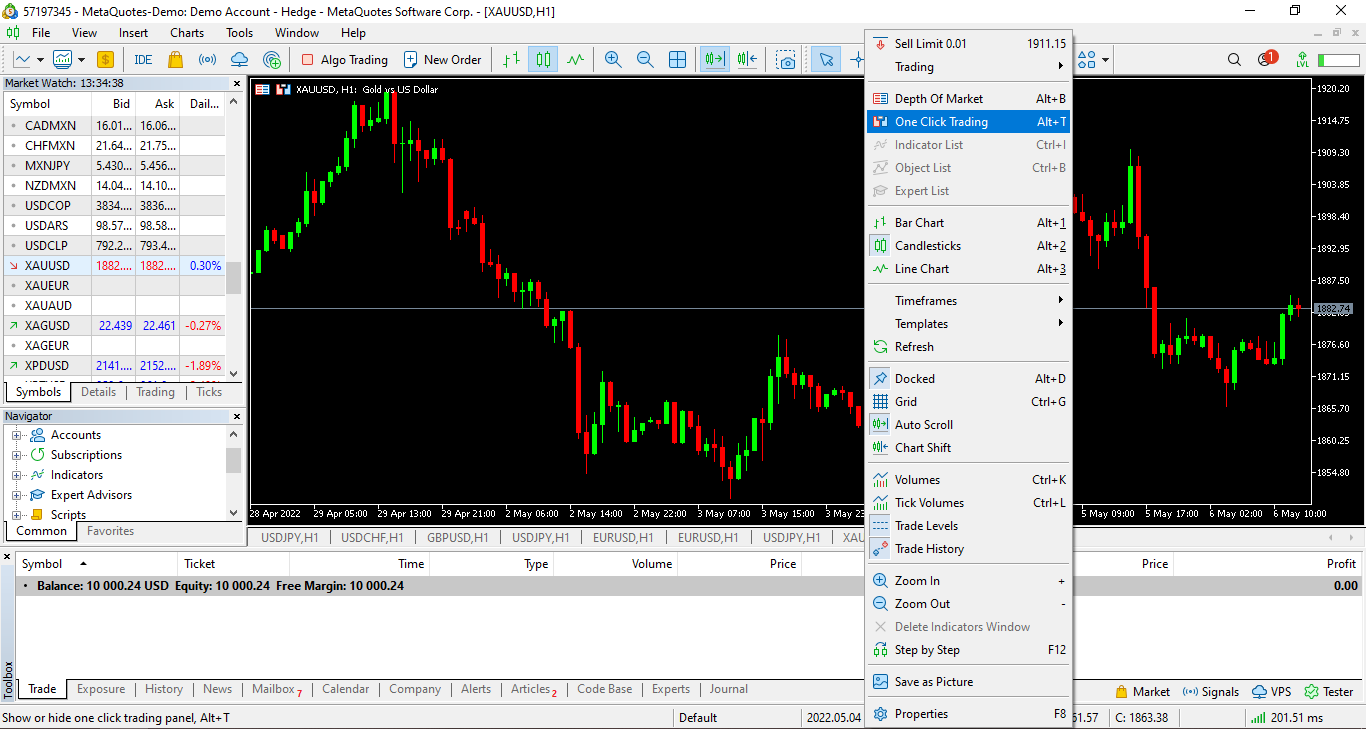Toggle Chart Shift in the toolbar
This screenshot has height=729, width=1366.
747,60
